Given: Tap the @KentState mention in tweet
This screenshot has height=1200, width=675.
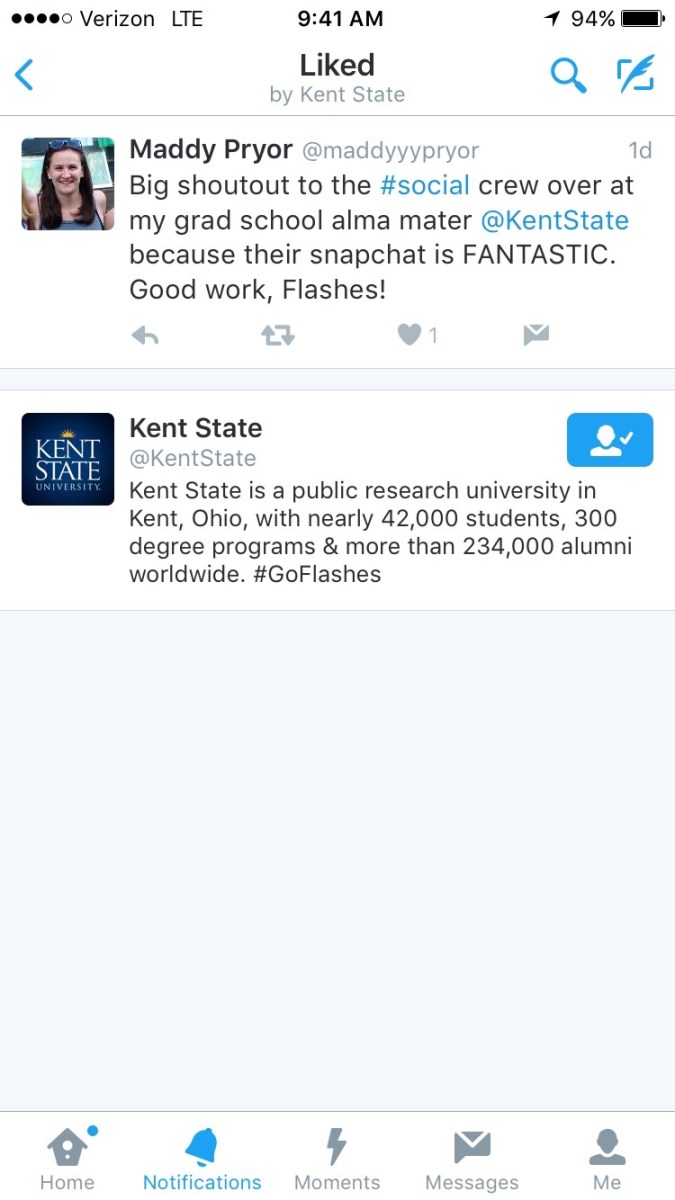Looking at the screenshot, I should (554, 220).
